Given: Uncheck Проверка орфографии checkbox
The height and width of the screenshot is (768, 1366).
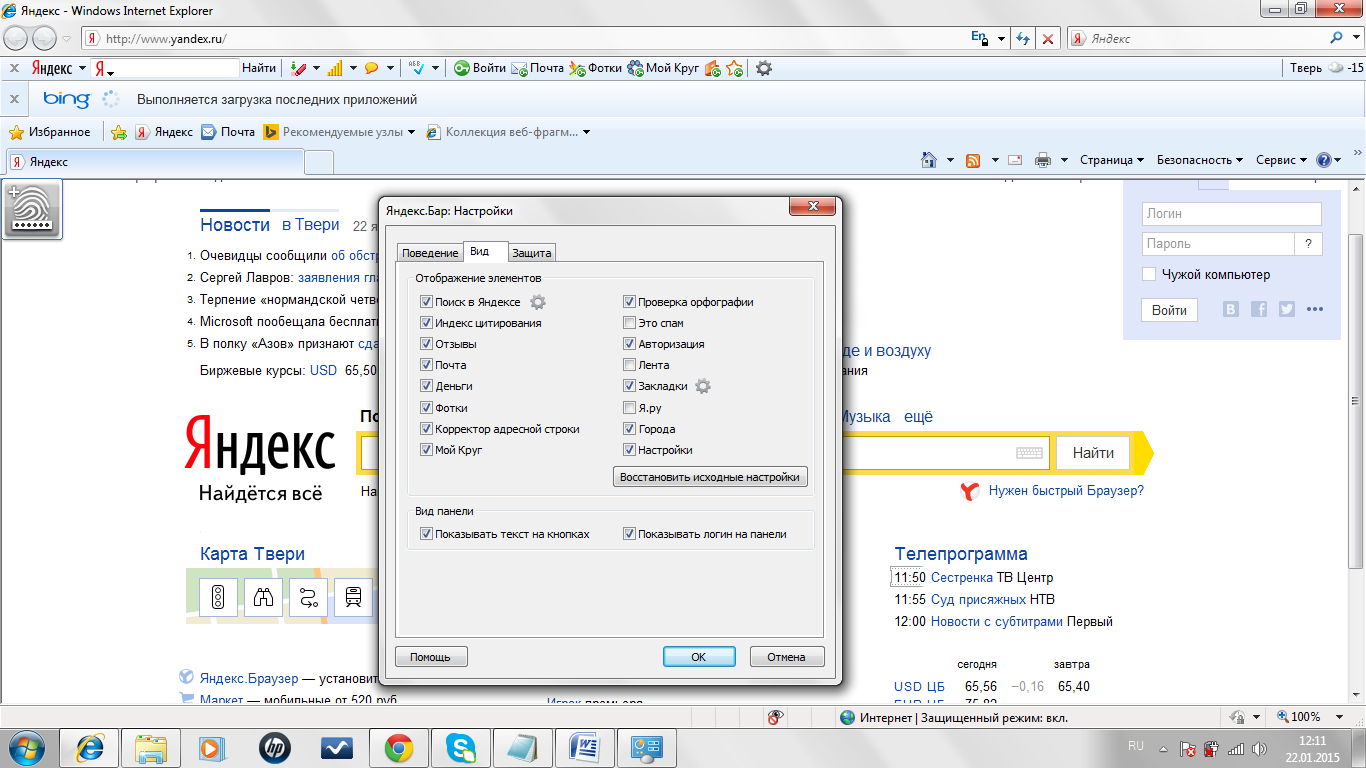Looking at the screenshot, I should click(629, 302).
